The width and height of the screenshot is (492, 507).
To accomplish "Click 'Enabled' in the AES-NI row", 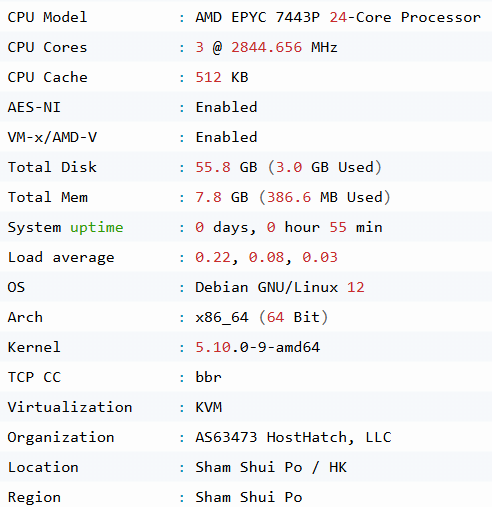I will pyautogui.click(x=226, y=107).
